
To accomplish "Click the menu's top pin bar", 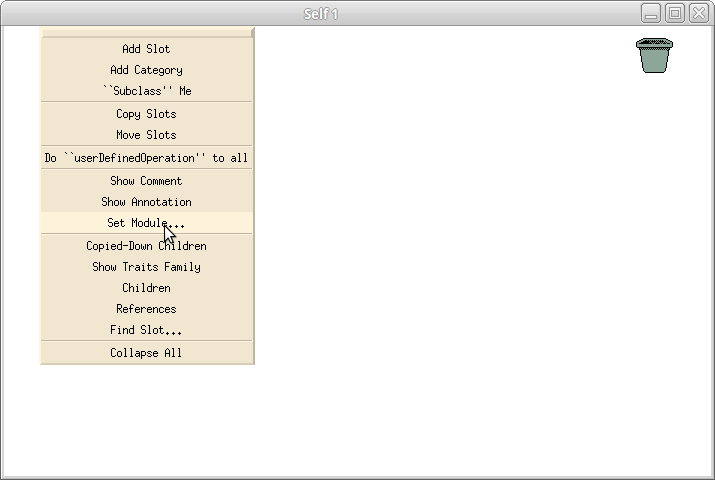I will (x=147, y=32).
